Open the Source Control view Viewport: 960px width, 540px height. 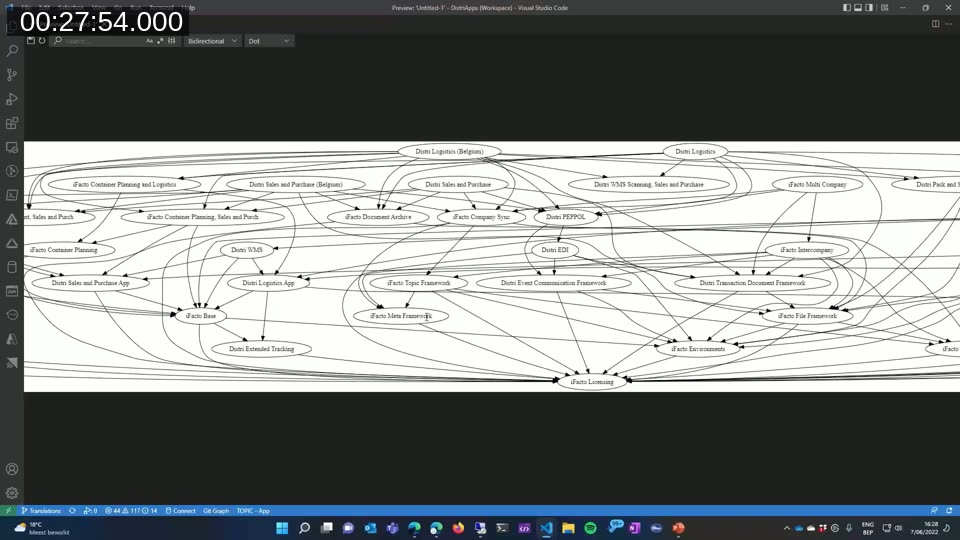pos(12,75)
